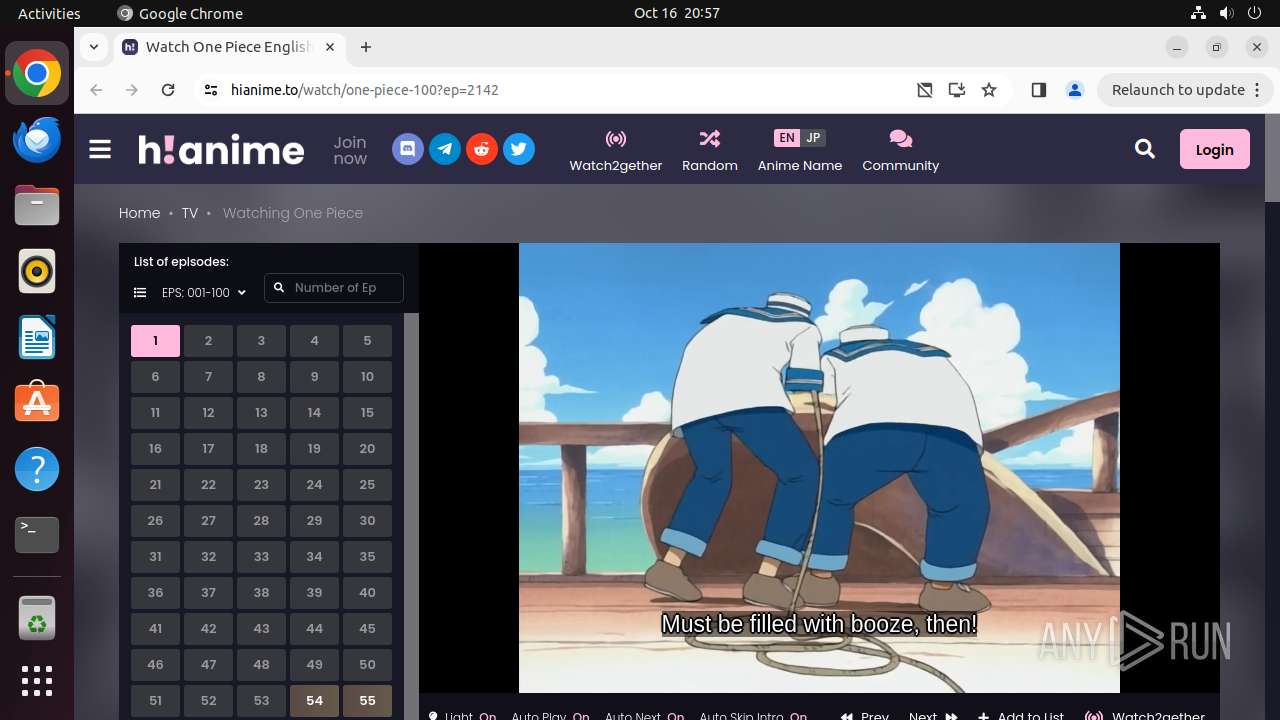
Task: Open new tab with plus button
Action: pyautogui.click(x=366, y=47)
